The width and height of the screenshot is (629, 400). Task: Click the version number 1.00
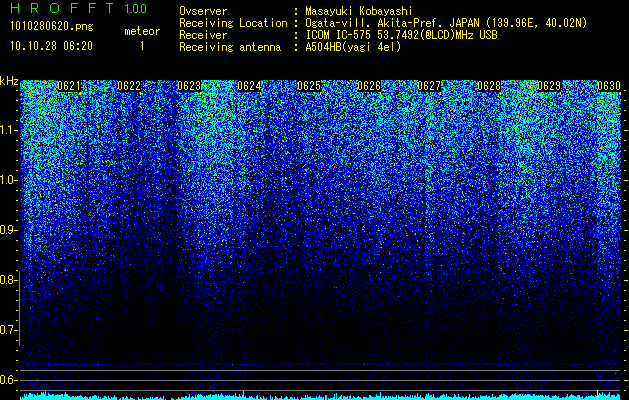(136, 8)
